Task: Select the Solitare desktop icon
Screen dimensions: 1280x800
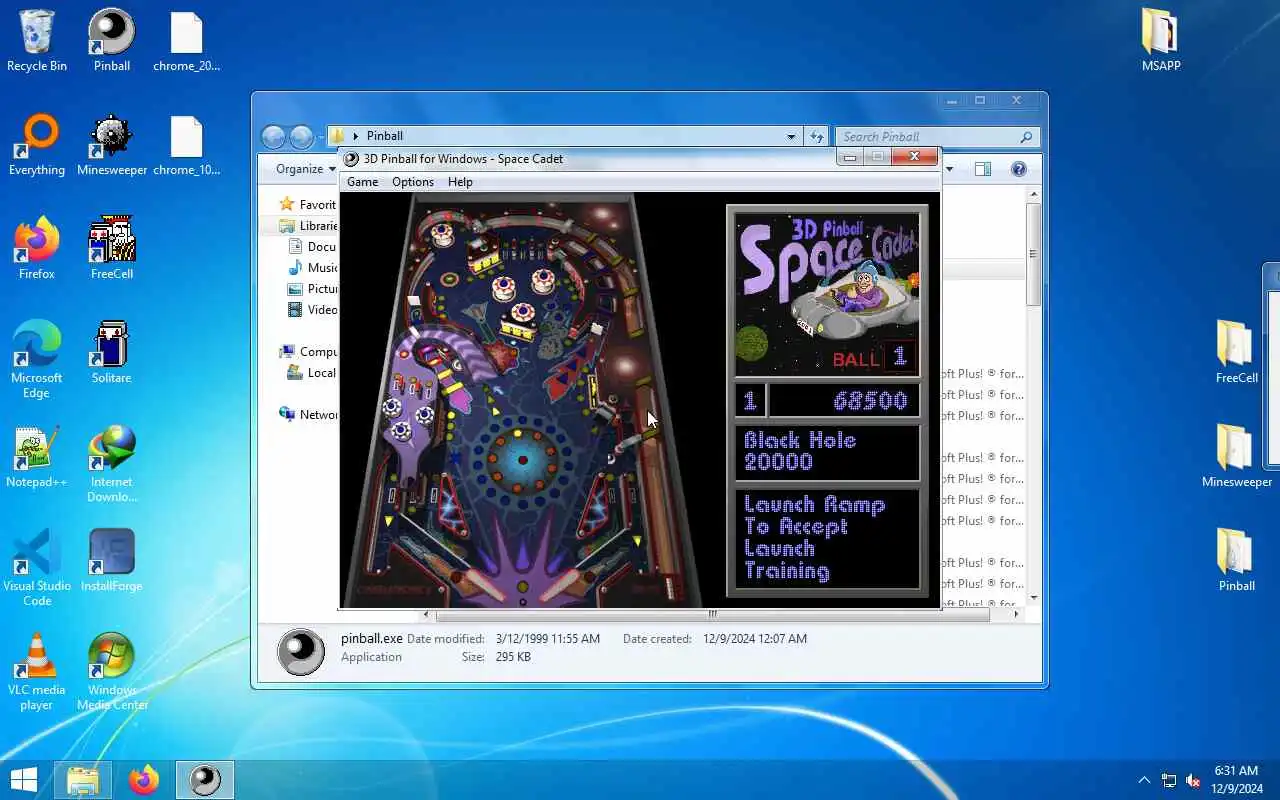Action: [x=112, y=353]
